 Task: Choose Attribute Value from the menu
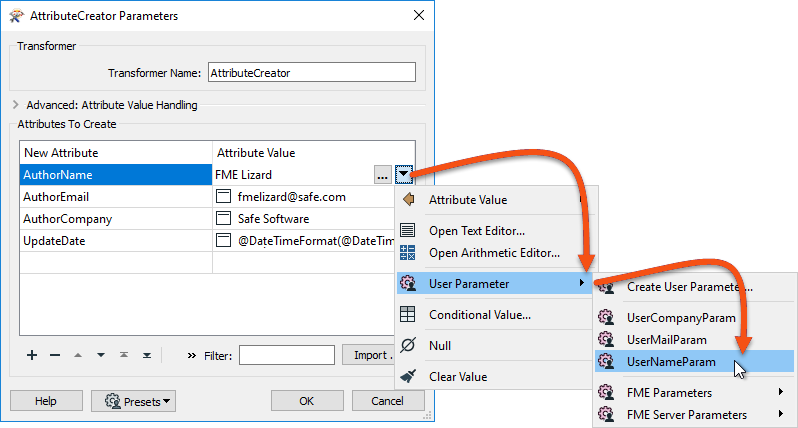(468, 199)
